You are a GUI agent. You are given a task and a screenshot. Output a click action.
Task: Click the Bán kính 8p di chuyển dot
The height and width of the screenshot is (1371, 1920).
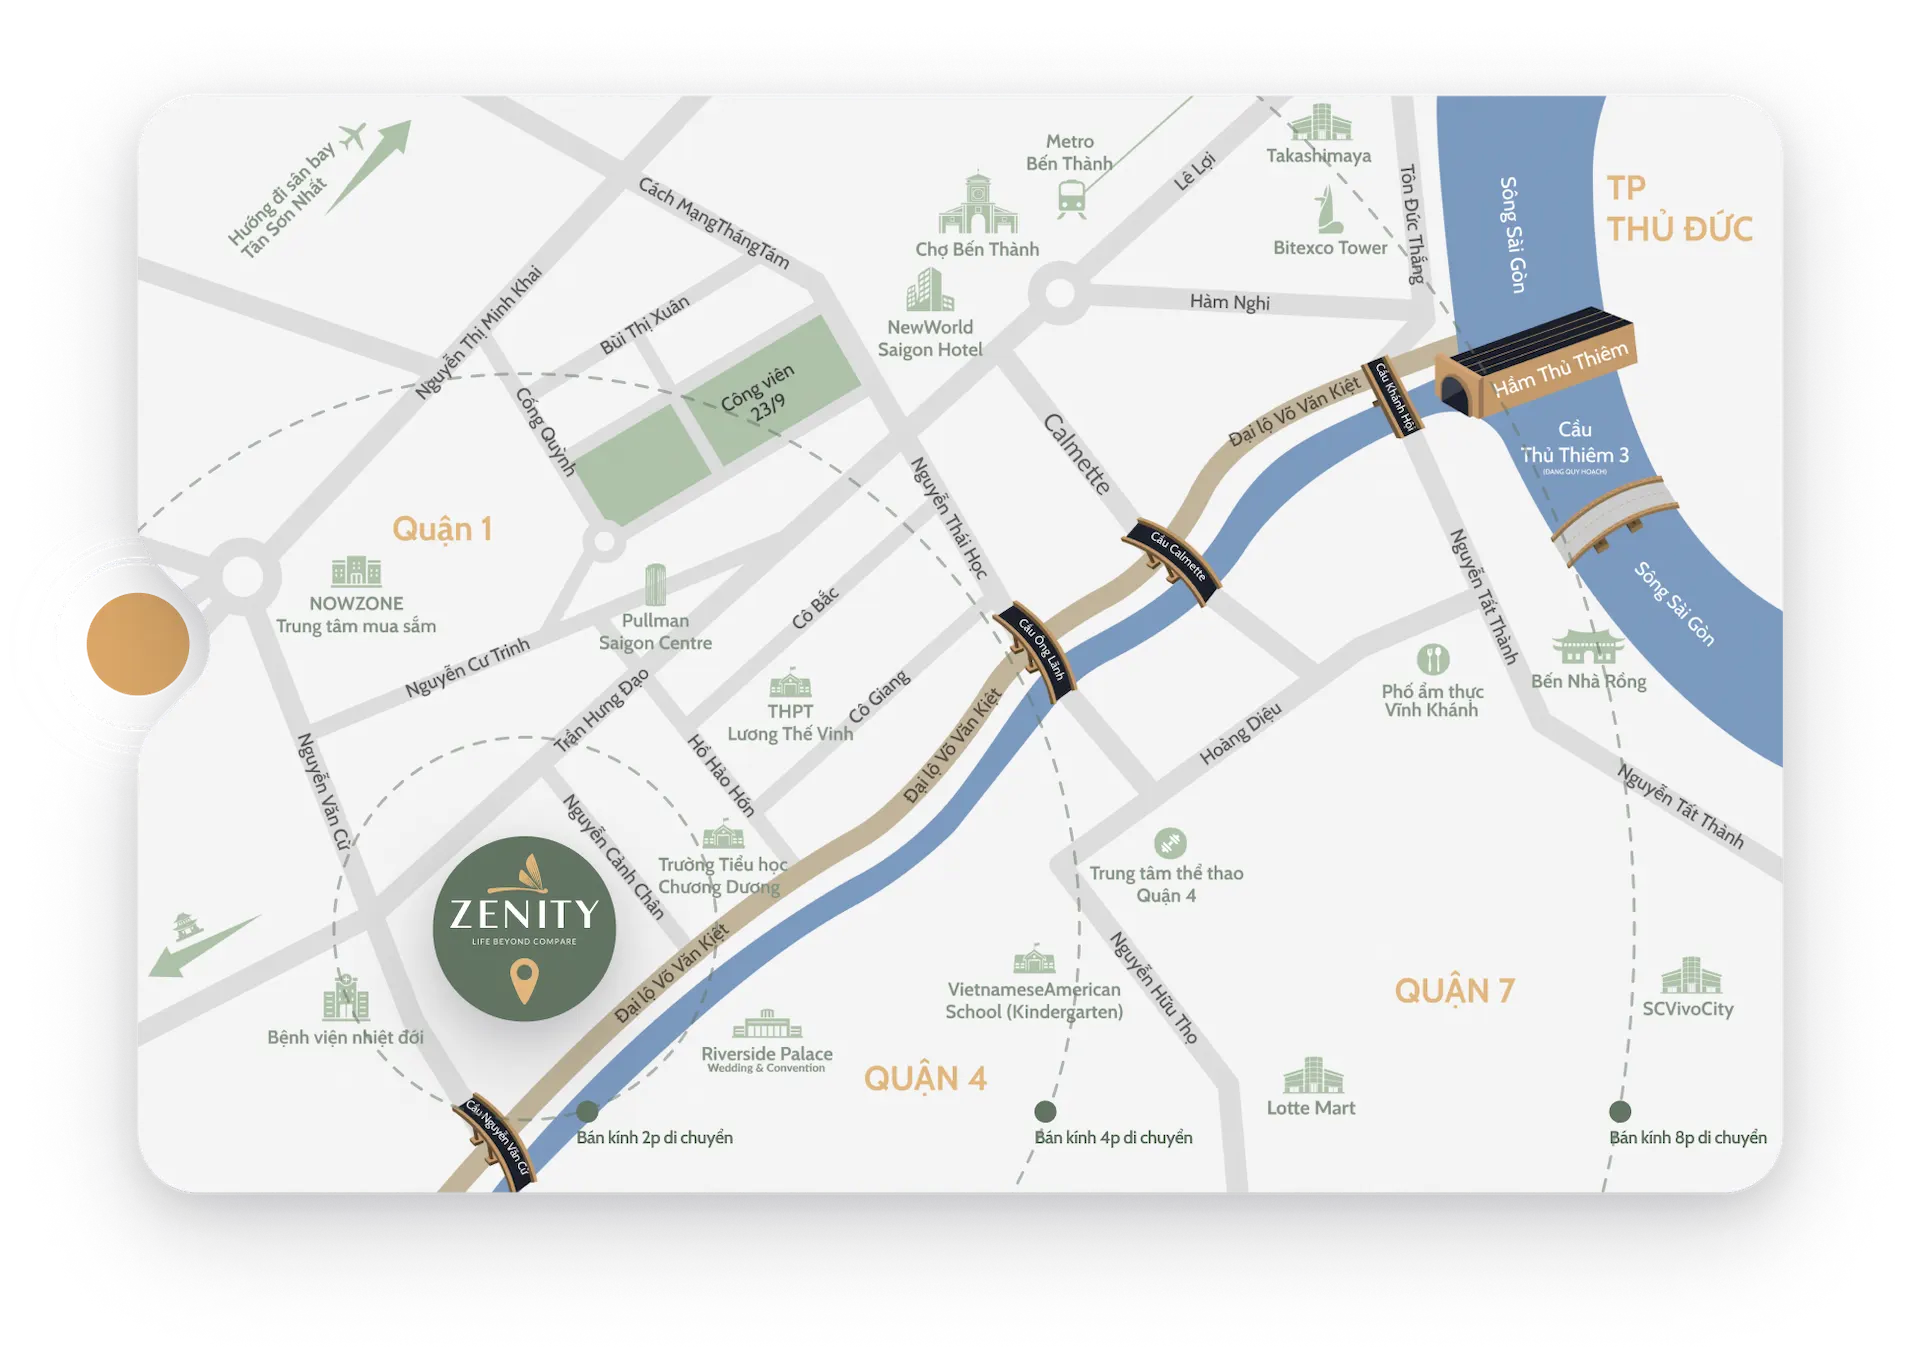coord(1620,1111)
